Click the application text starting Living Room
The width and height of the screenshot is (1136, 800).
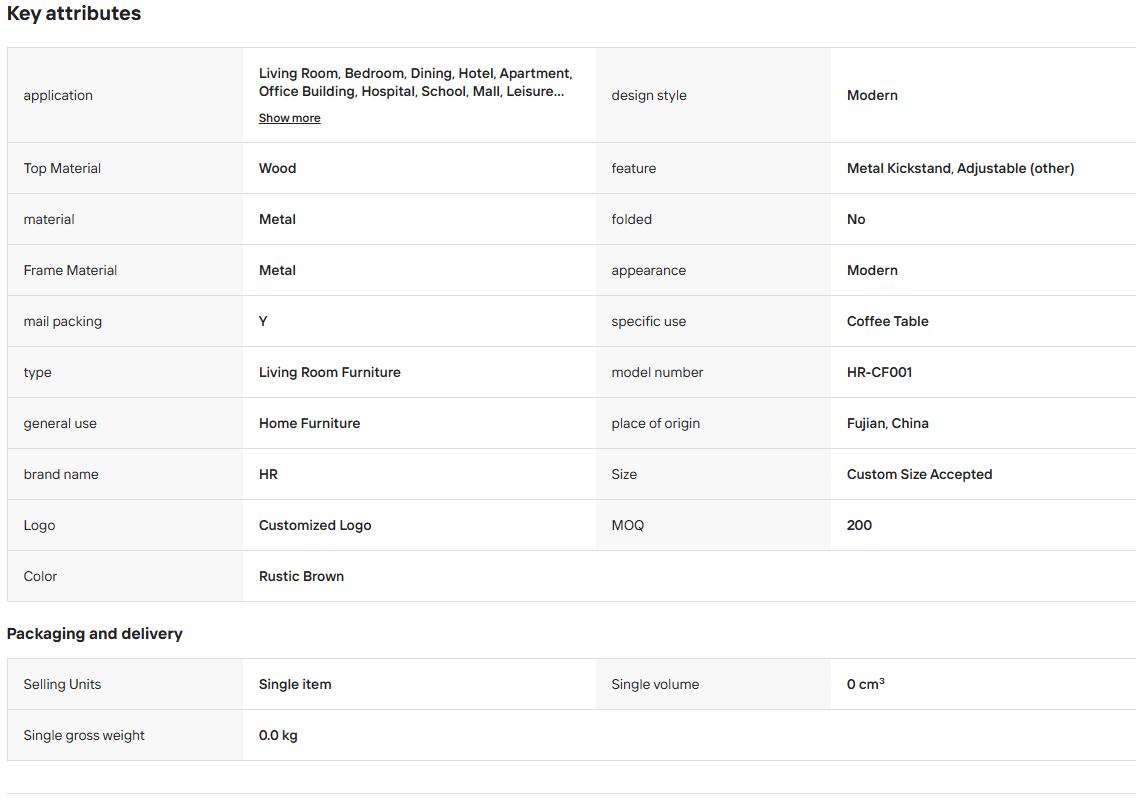coord(415,82)
